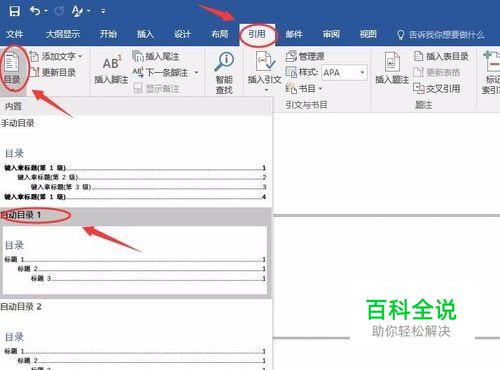
Task: Click 下一条脚注 button
Action: pyautogui.click(x=160, y=72)
